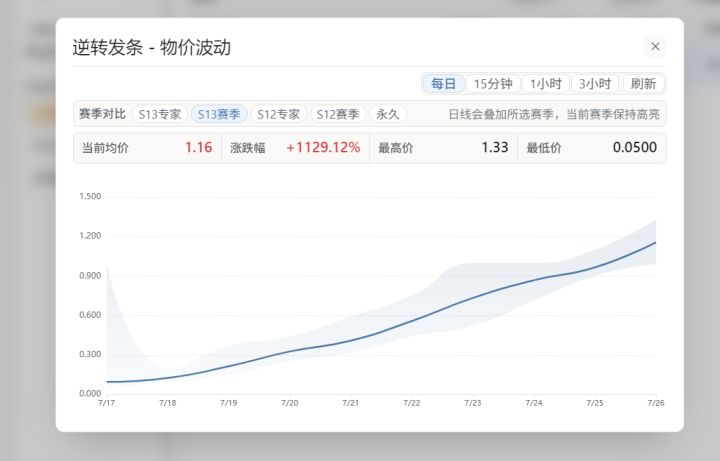
Task: Select the 每日 interval tab
Action: (x=444, y=84)
